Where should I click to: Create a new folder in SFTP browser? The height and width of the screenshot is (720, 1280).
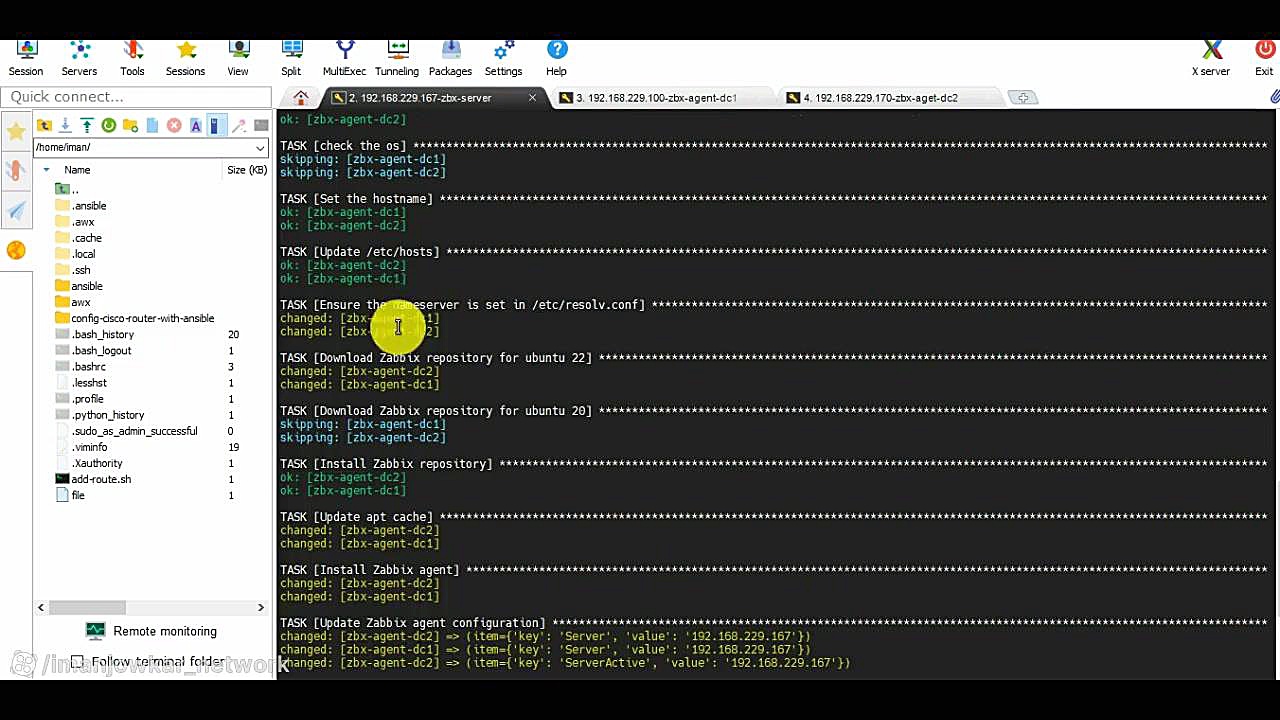(x=130, y=125)
